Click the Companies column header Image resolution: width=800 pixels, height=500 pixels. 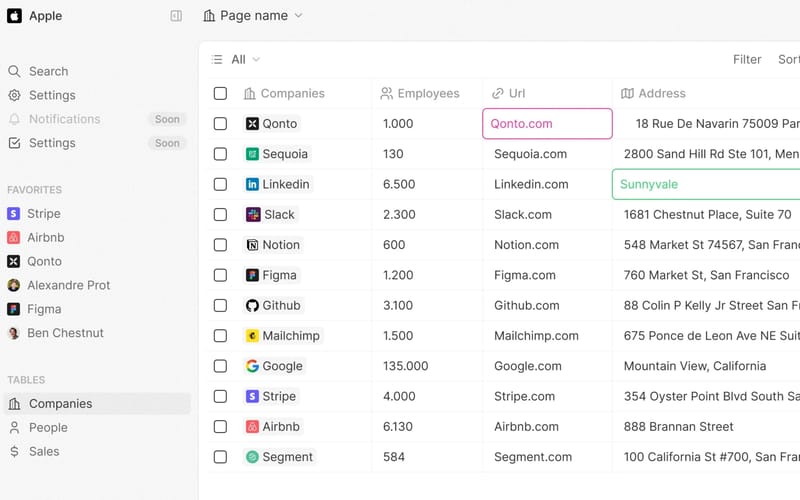tap(285, 93)
